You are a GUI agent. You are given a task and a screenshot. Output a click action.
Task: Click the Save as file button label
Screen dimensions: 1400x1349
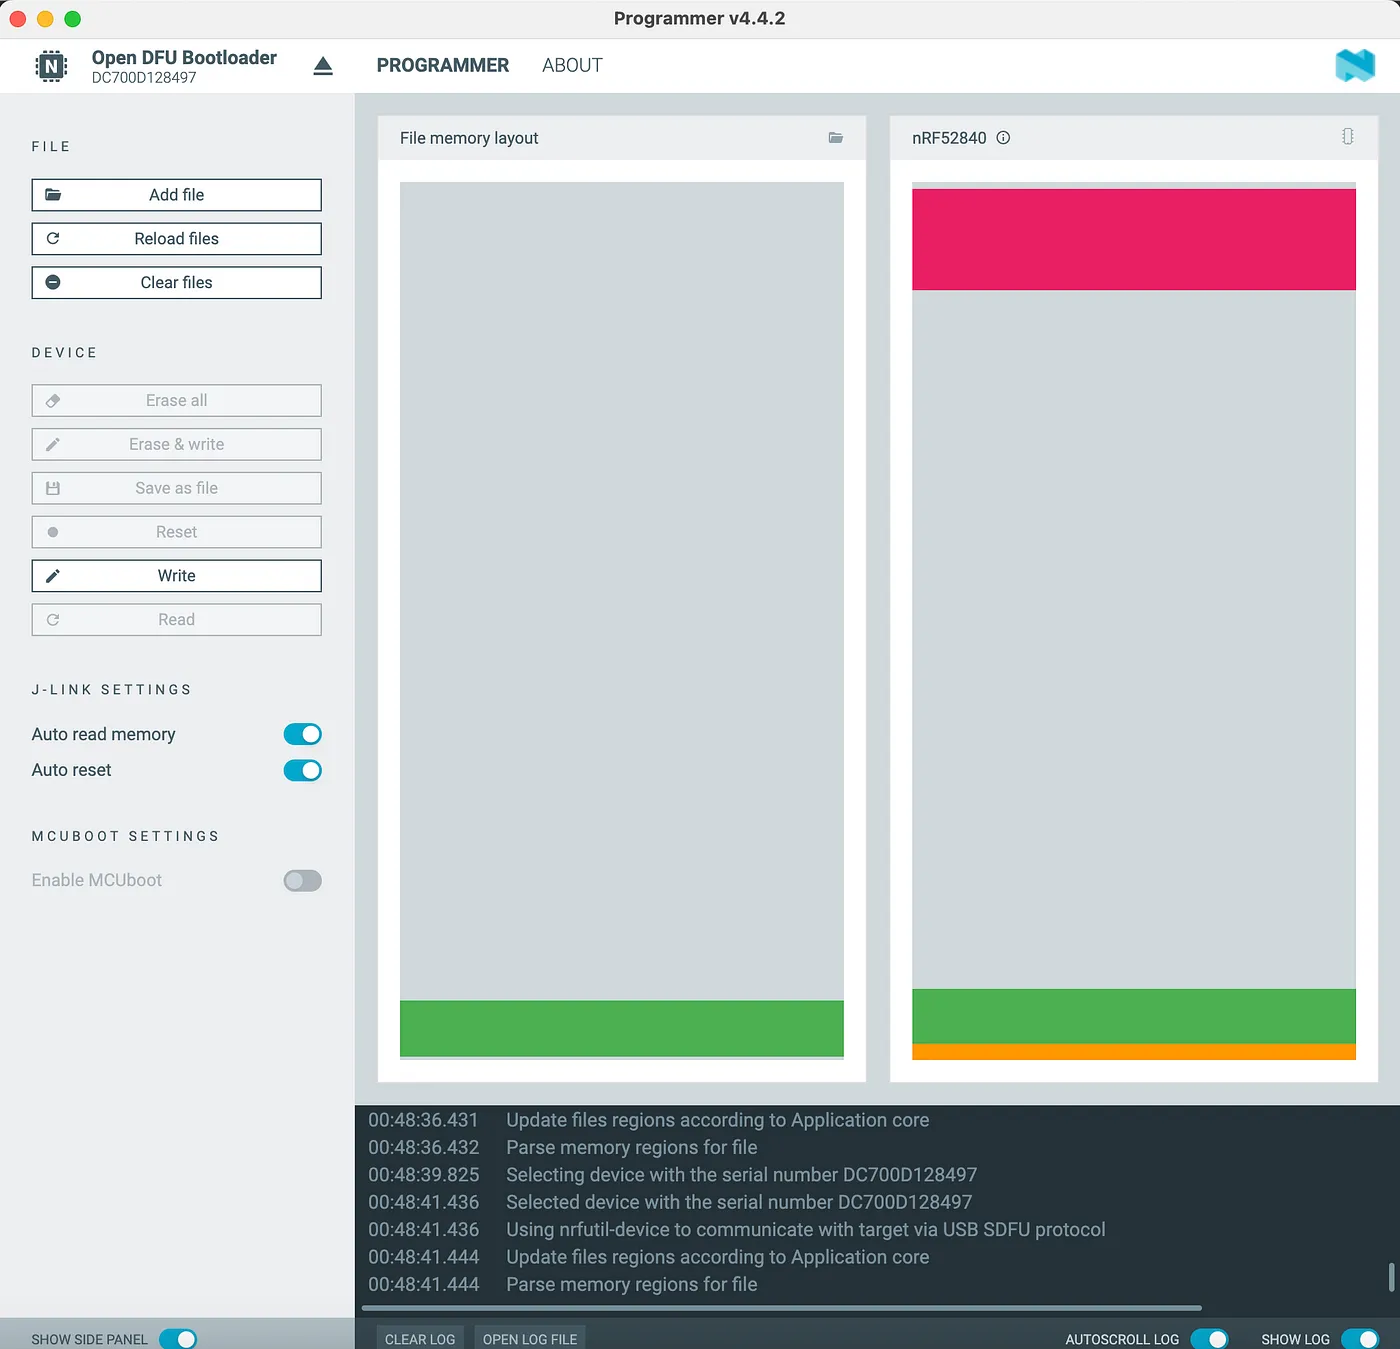pyautogui.click(x=177, y=488)
